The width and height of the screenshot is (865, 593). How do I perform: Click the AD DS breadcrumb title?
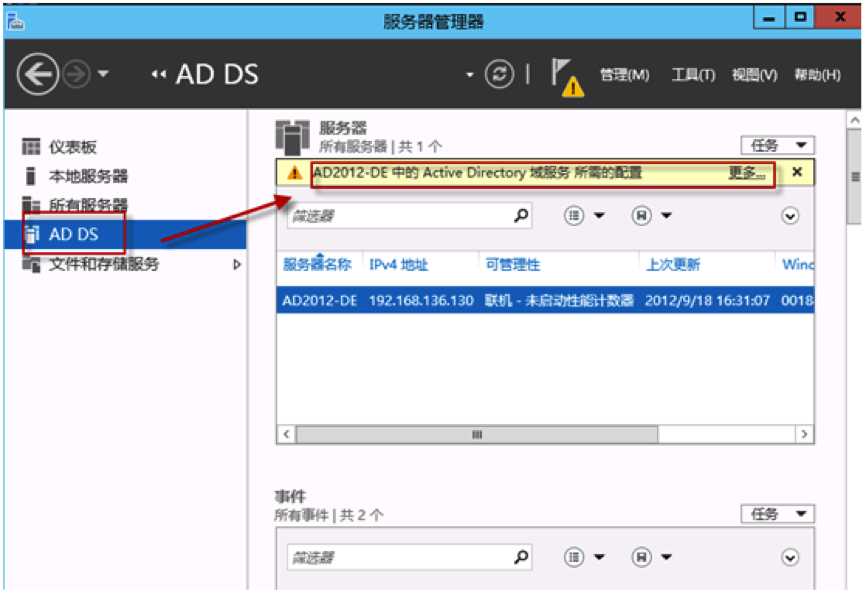click(217, 74)
